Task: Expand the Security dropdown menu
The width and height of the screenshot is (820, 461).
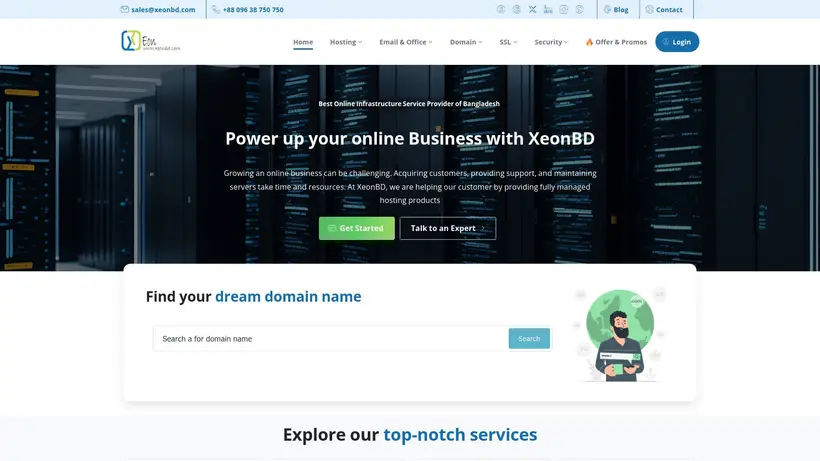Action: [551, 42]
